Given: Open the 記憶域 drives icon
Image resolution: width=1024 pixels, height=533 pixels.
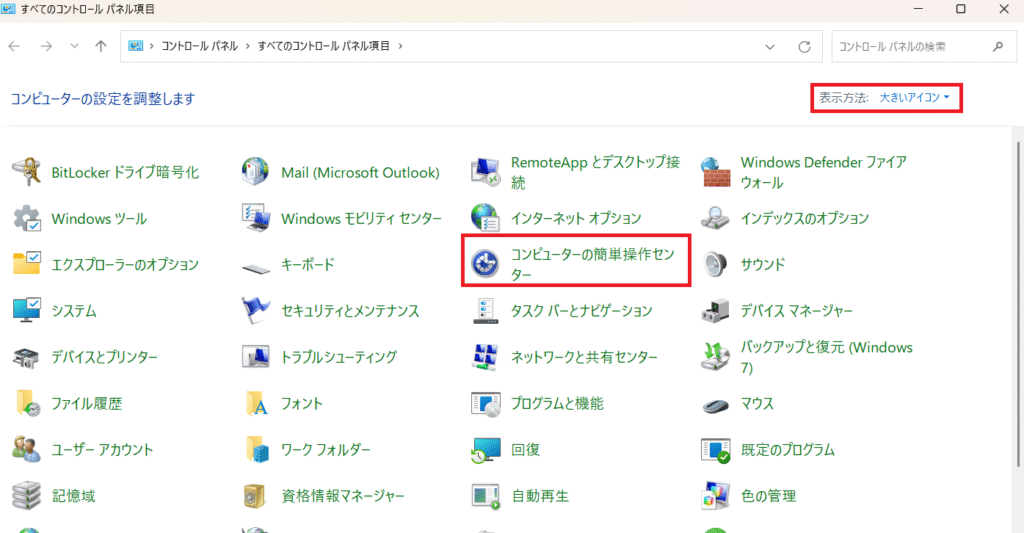Looking at the screenshot, I should point(27,496).
